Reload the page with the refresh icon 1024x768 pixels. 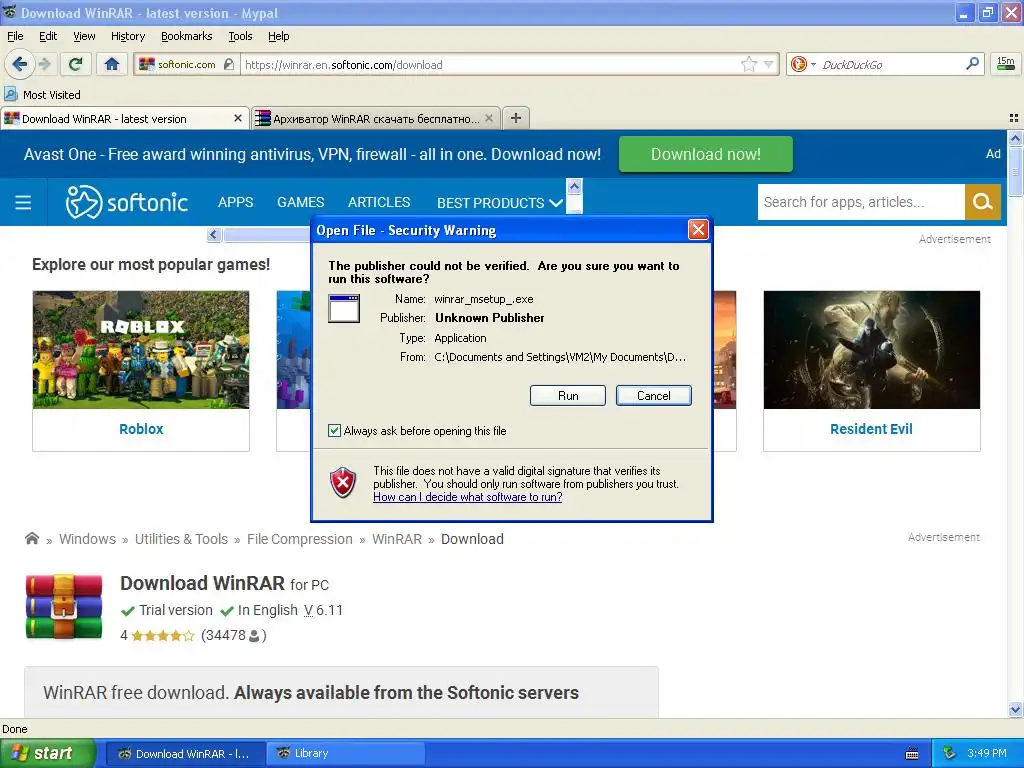coord(75,64)
